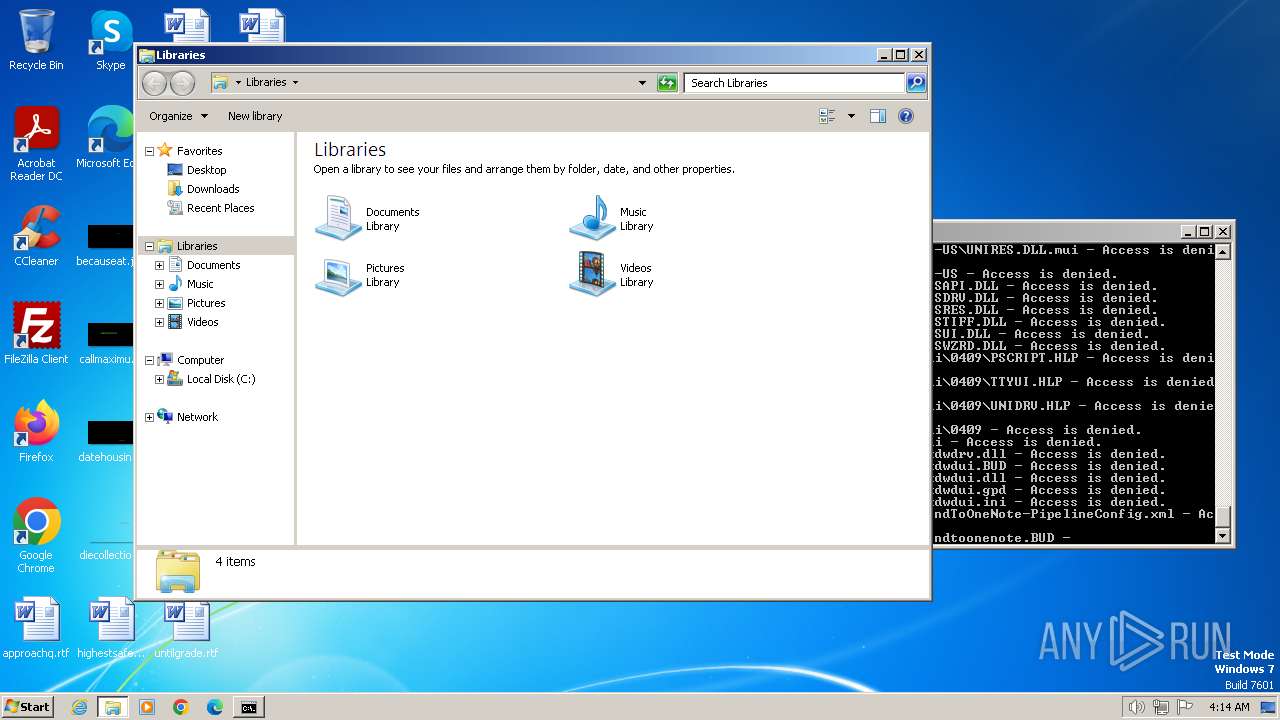The height and width of the screenshot is (720, 1280).
Task: Select Desktop under Favorites
Action: (x=206, y=170)
